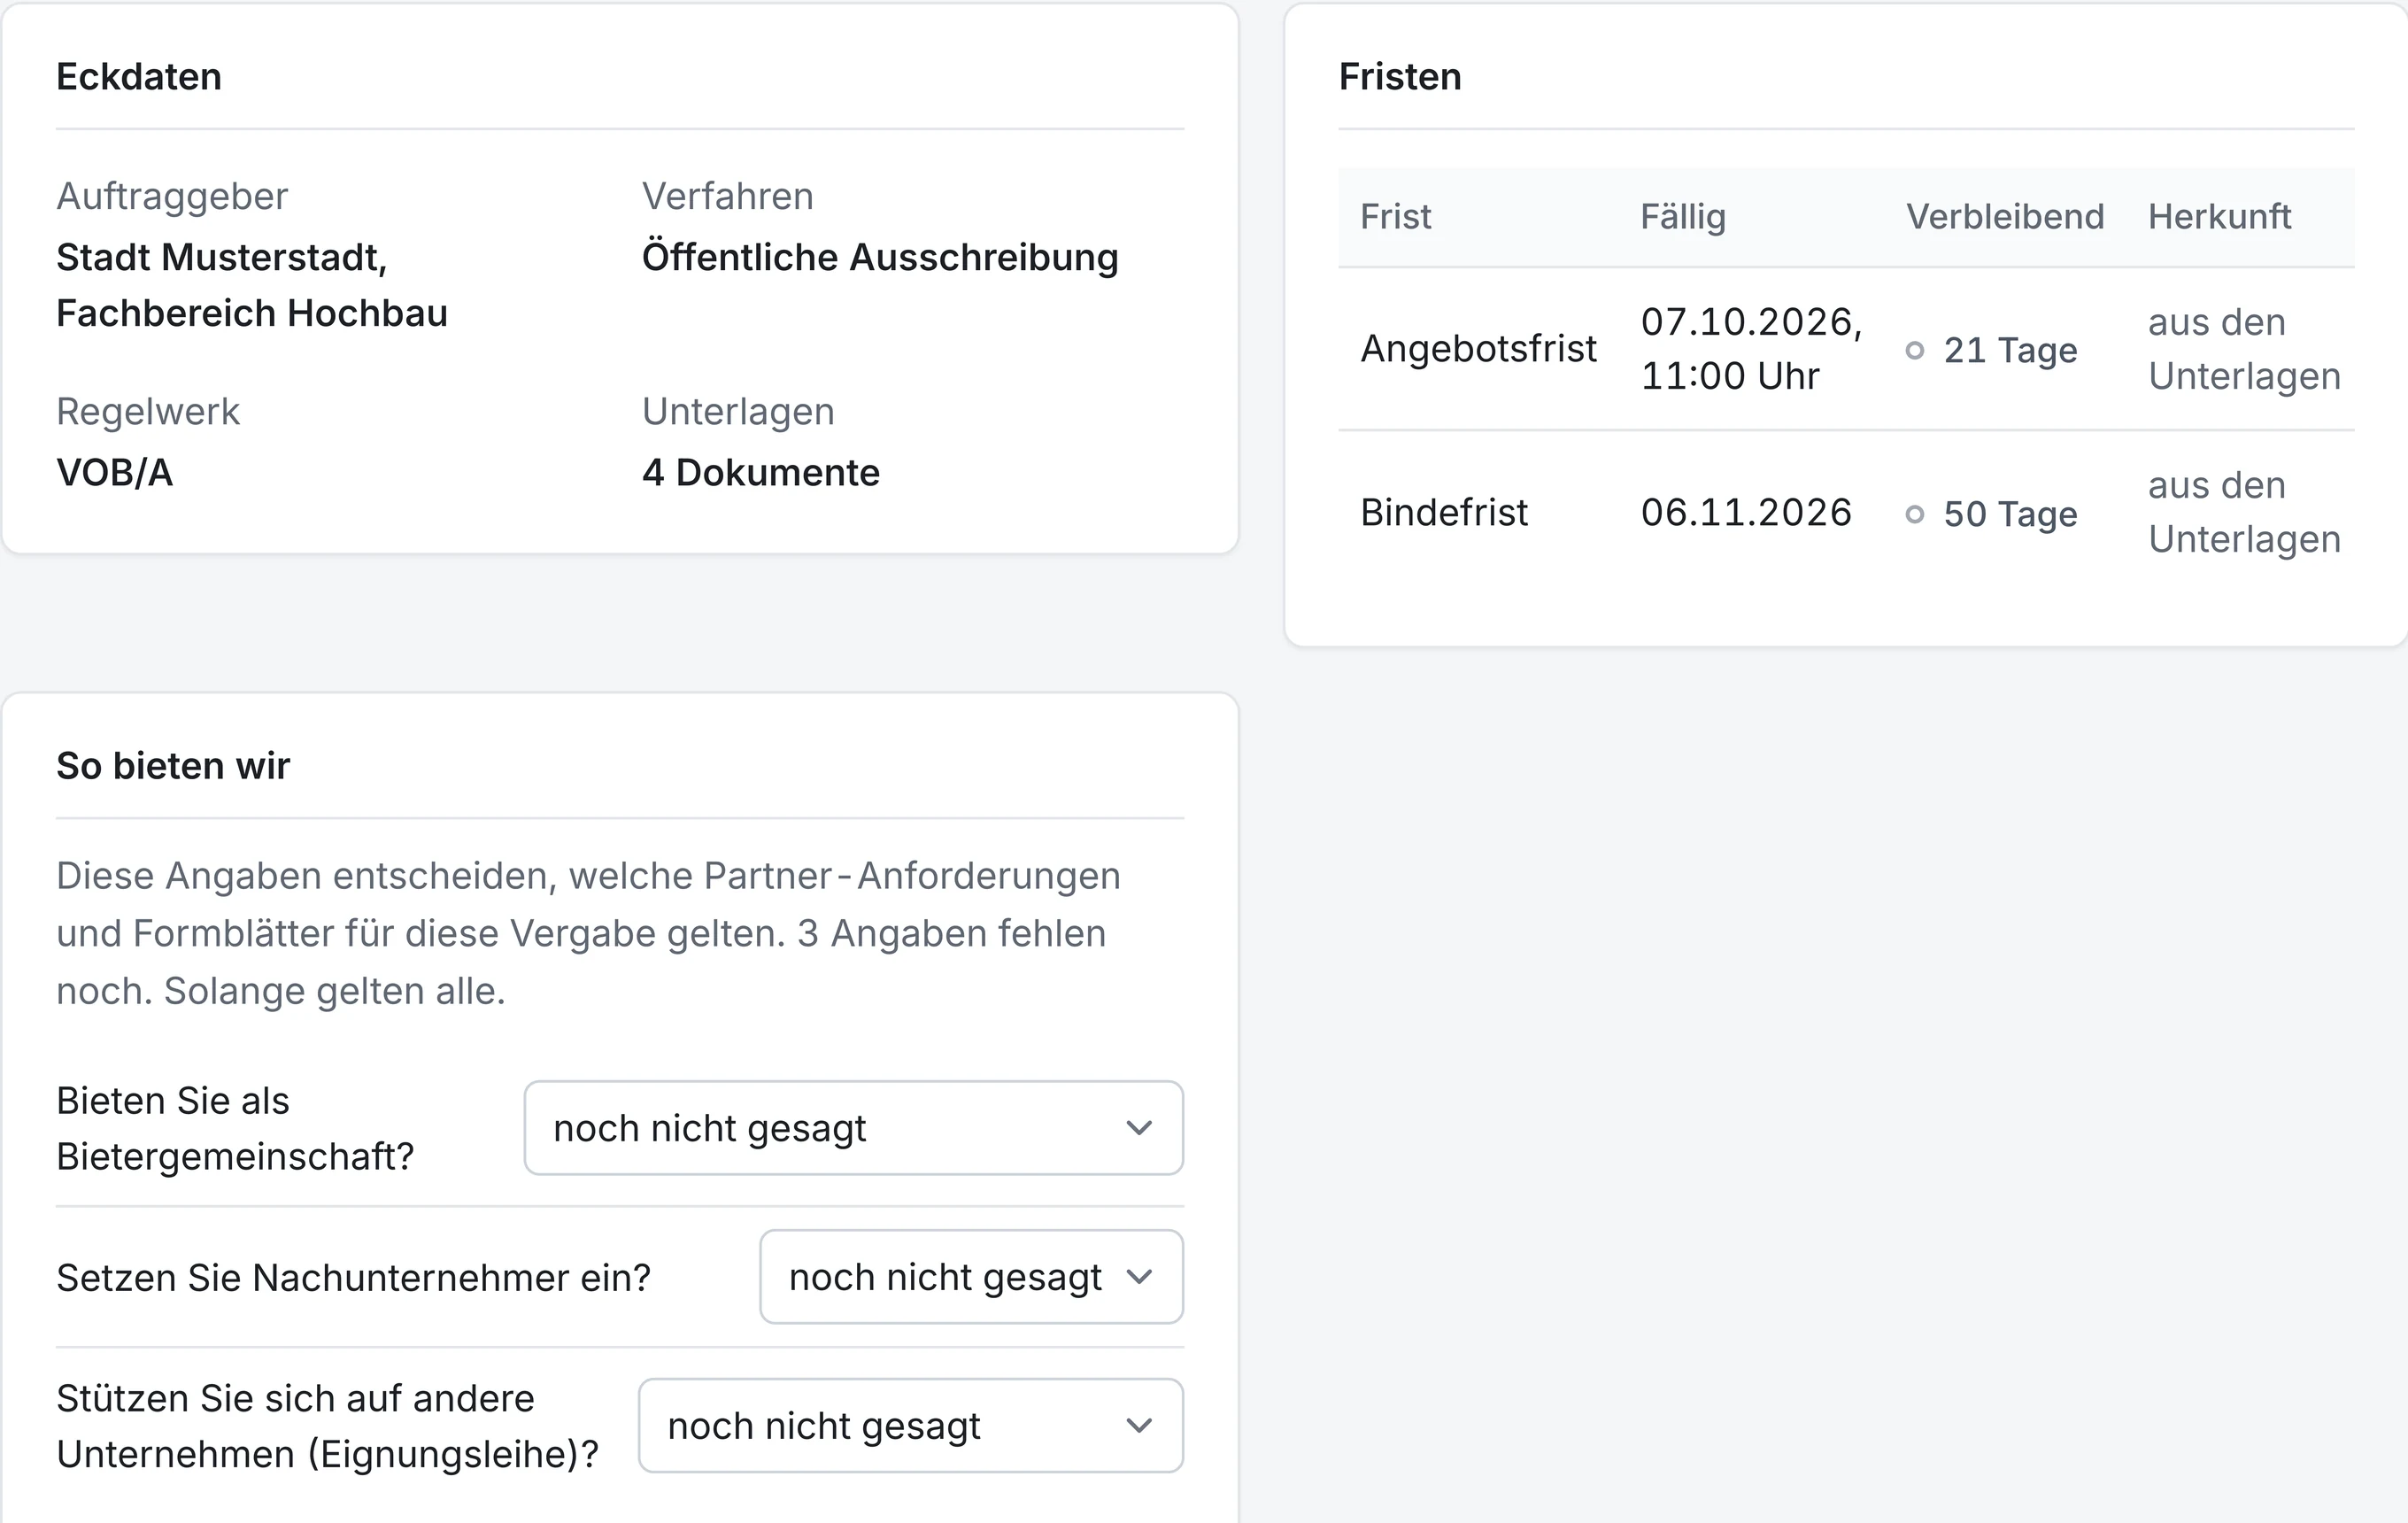This screenshot has height=1523, width=2408.
Task: Click the Herkunft column header
Action: click(x=2219, y=217)
